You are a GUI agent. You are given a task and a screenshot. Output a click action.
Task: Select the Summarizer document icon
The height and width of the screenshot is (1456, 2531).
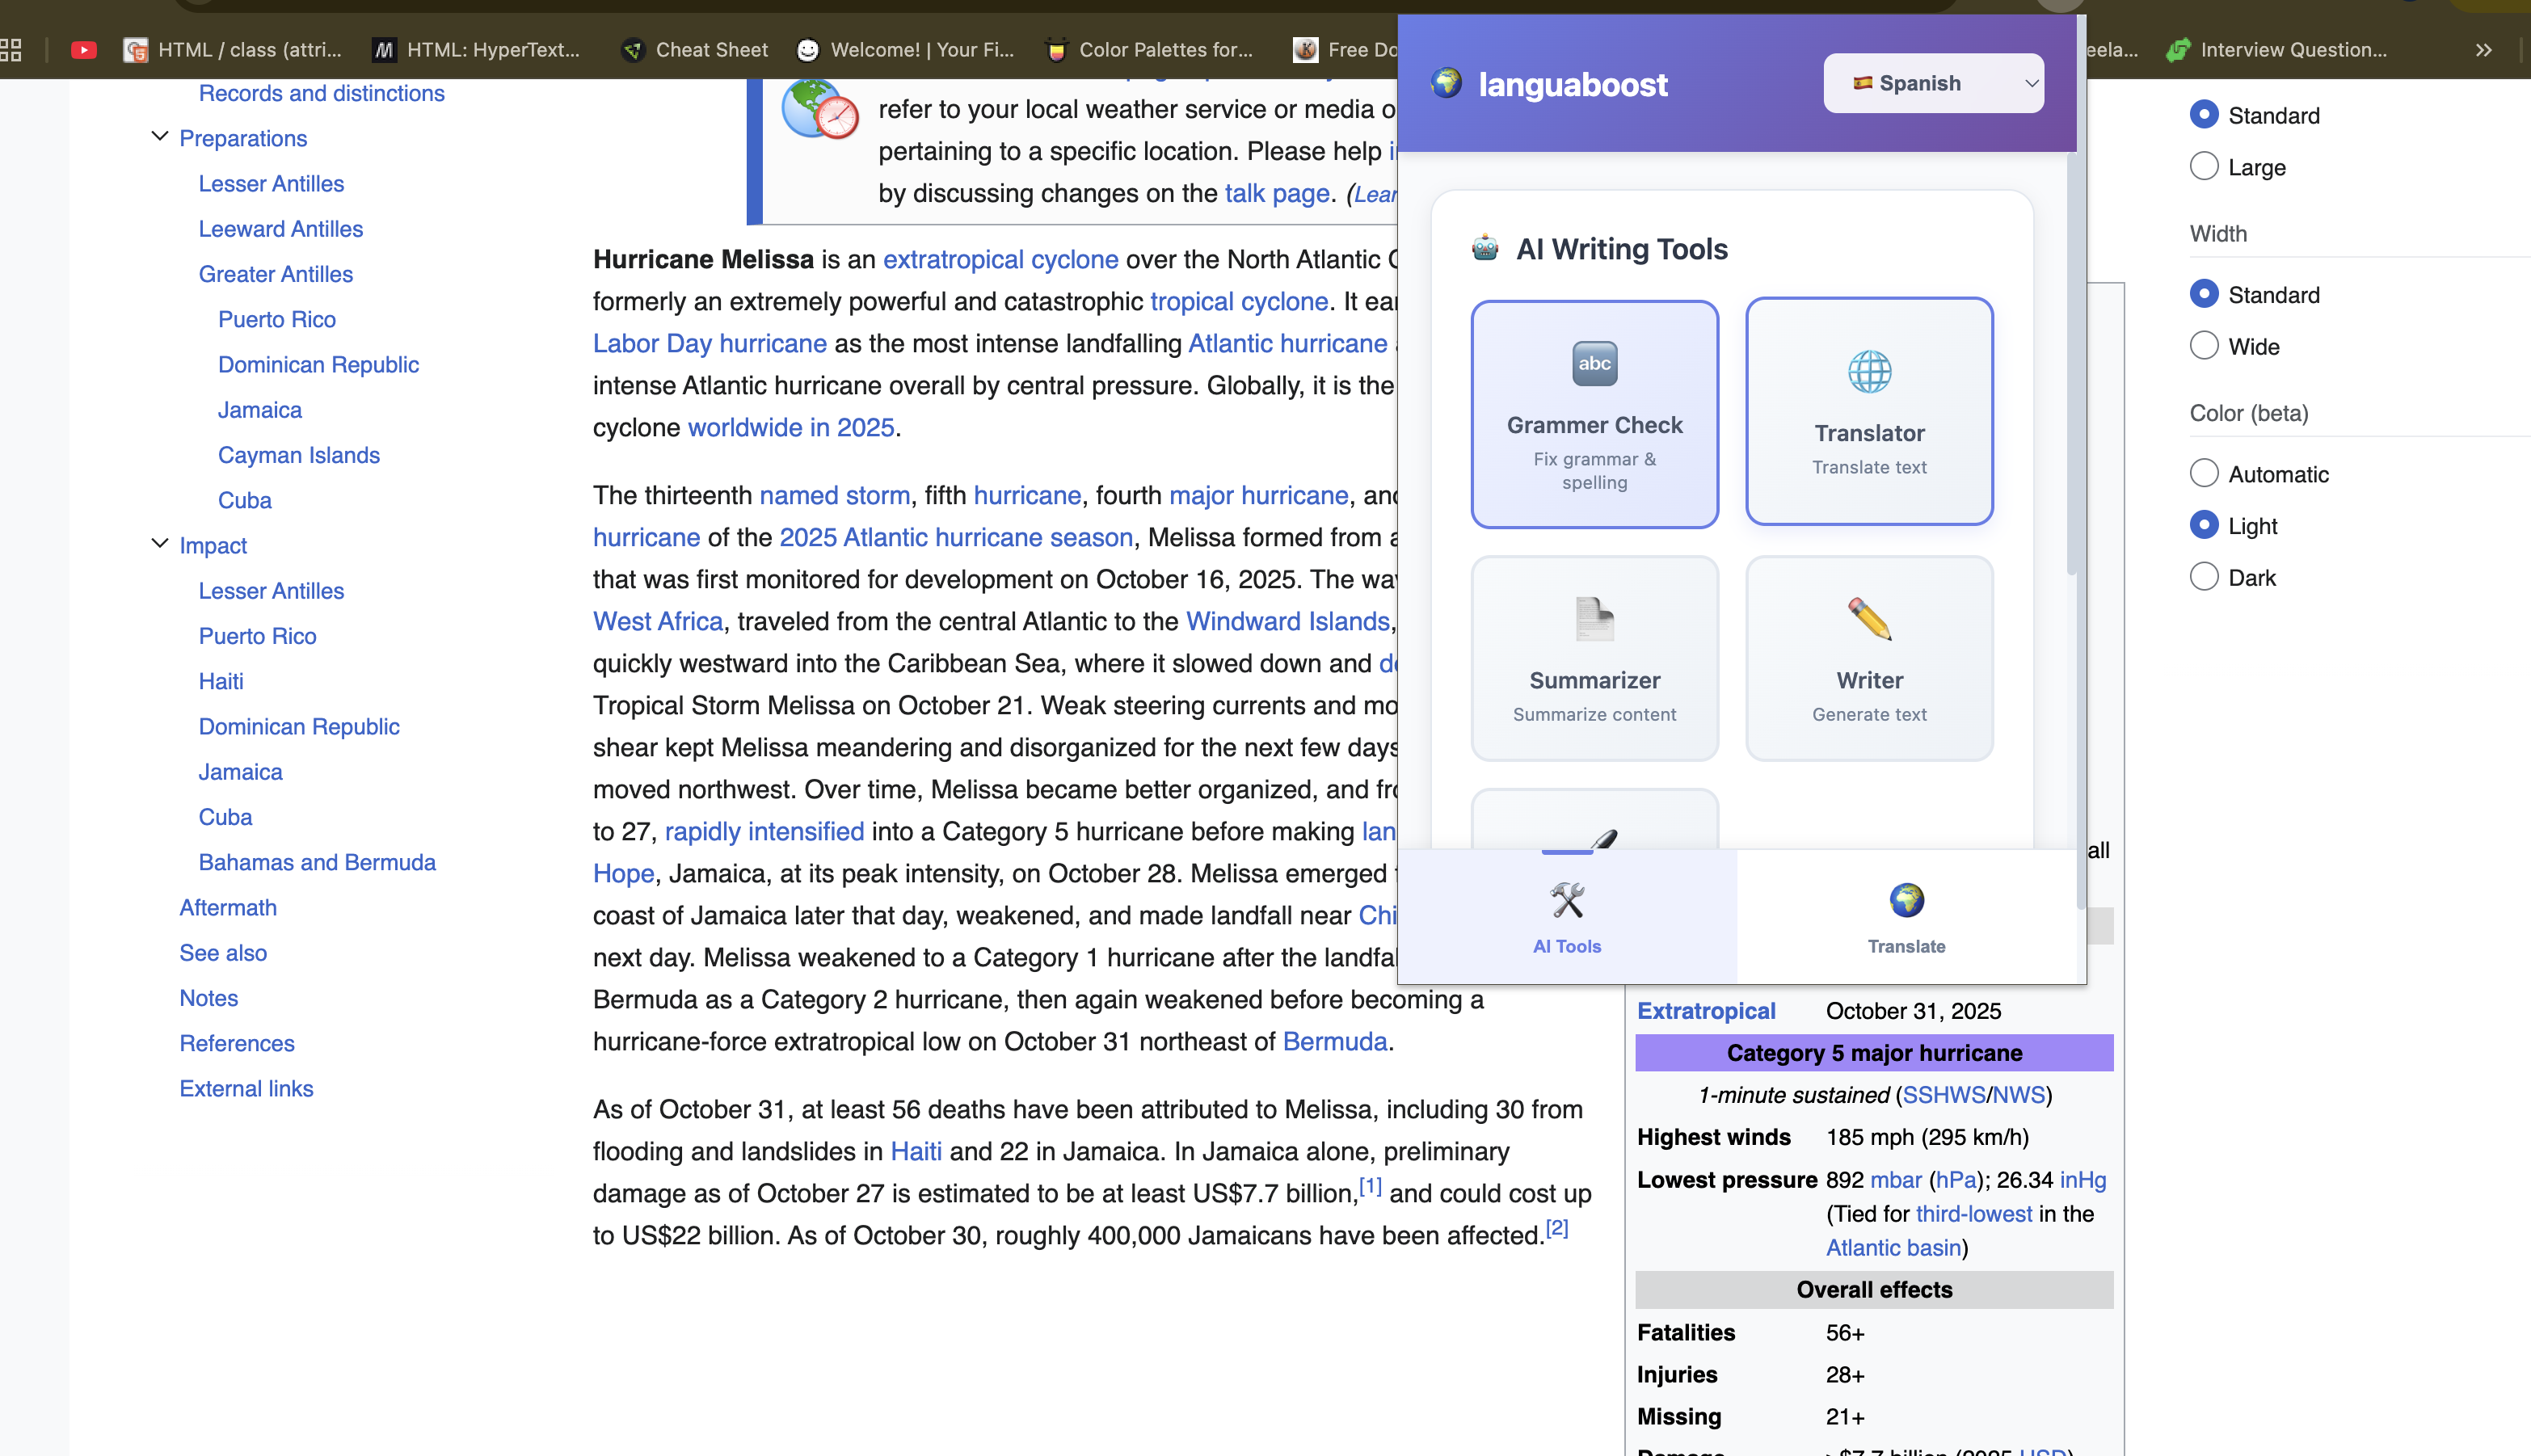[x=1594, y=619]
